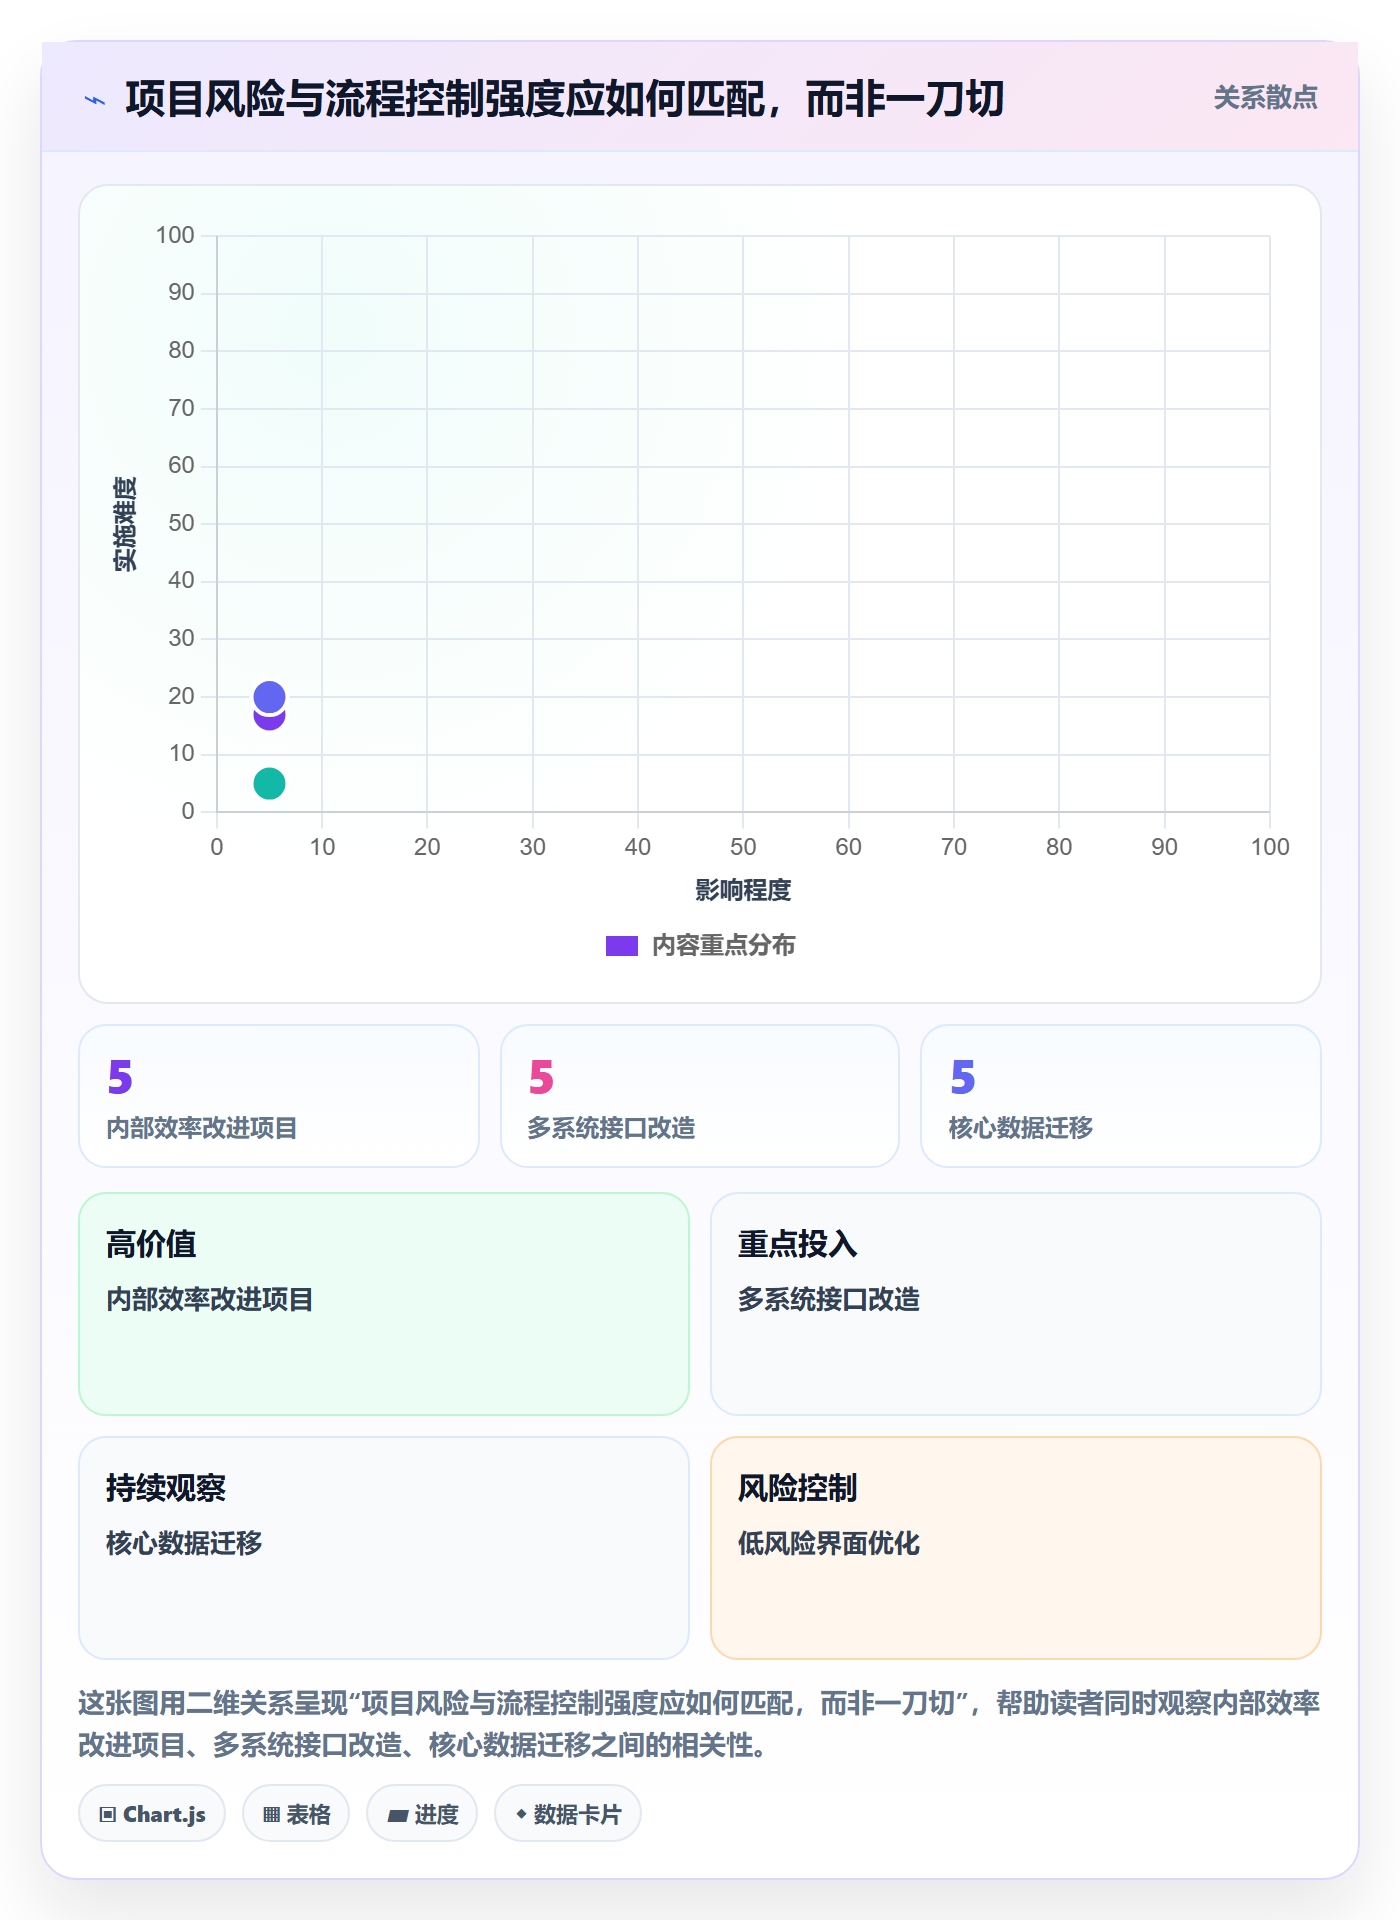Toggle the 内容重点分布 legend swatch
Image resolution: width=1400 pixels, height=1920 pixels.
[621, 946]
